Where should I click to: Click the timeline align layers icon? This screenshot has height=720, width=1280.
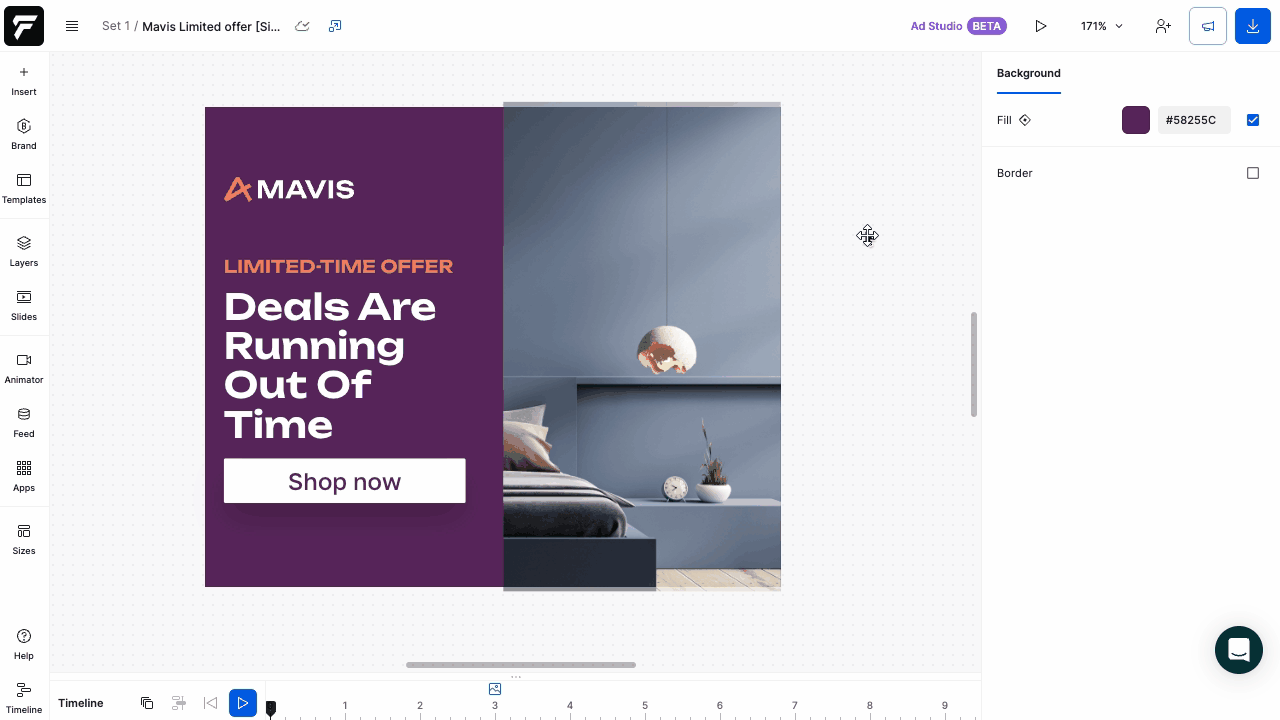click(x=179, y=703)
